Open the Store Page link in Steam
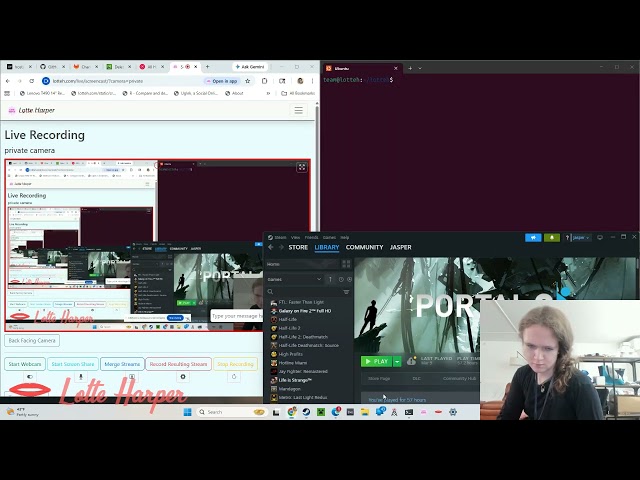 pos(379,378)
